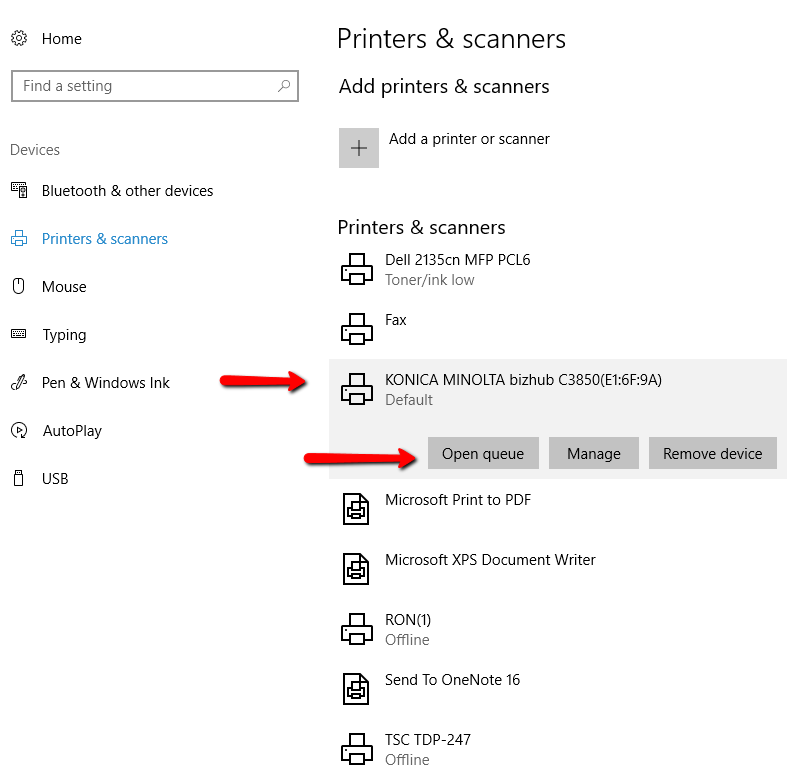
Task: Click the USB icon in sidebar
Action: 19,478
